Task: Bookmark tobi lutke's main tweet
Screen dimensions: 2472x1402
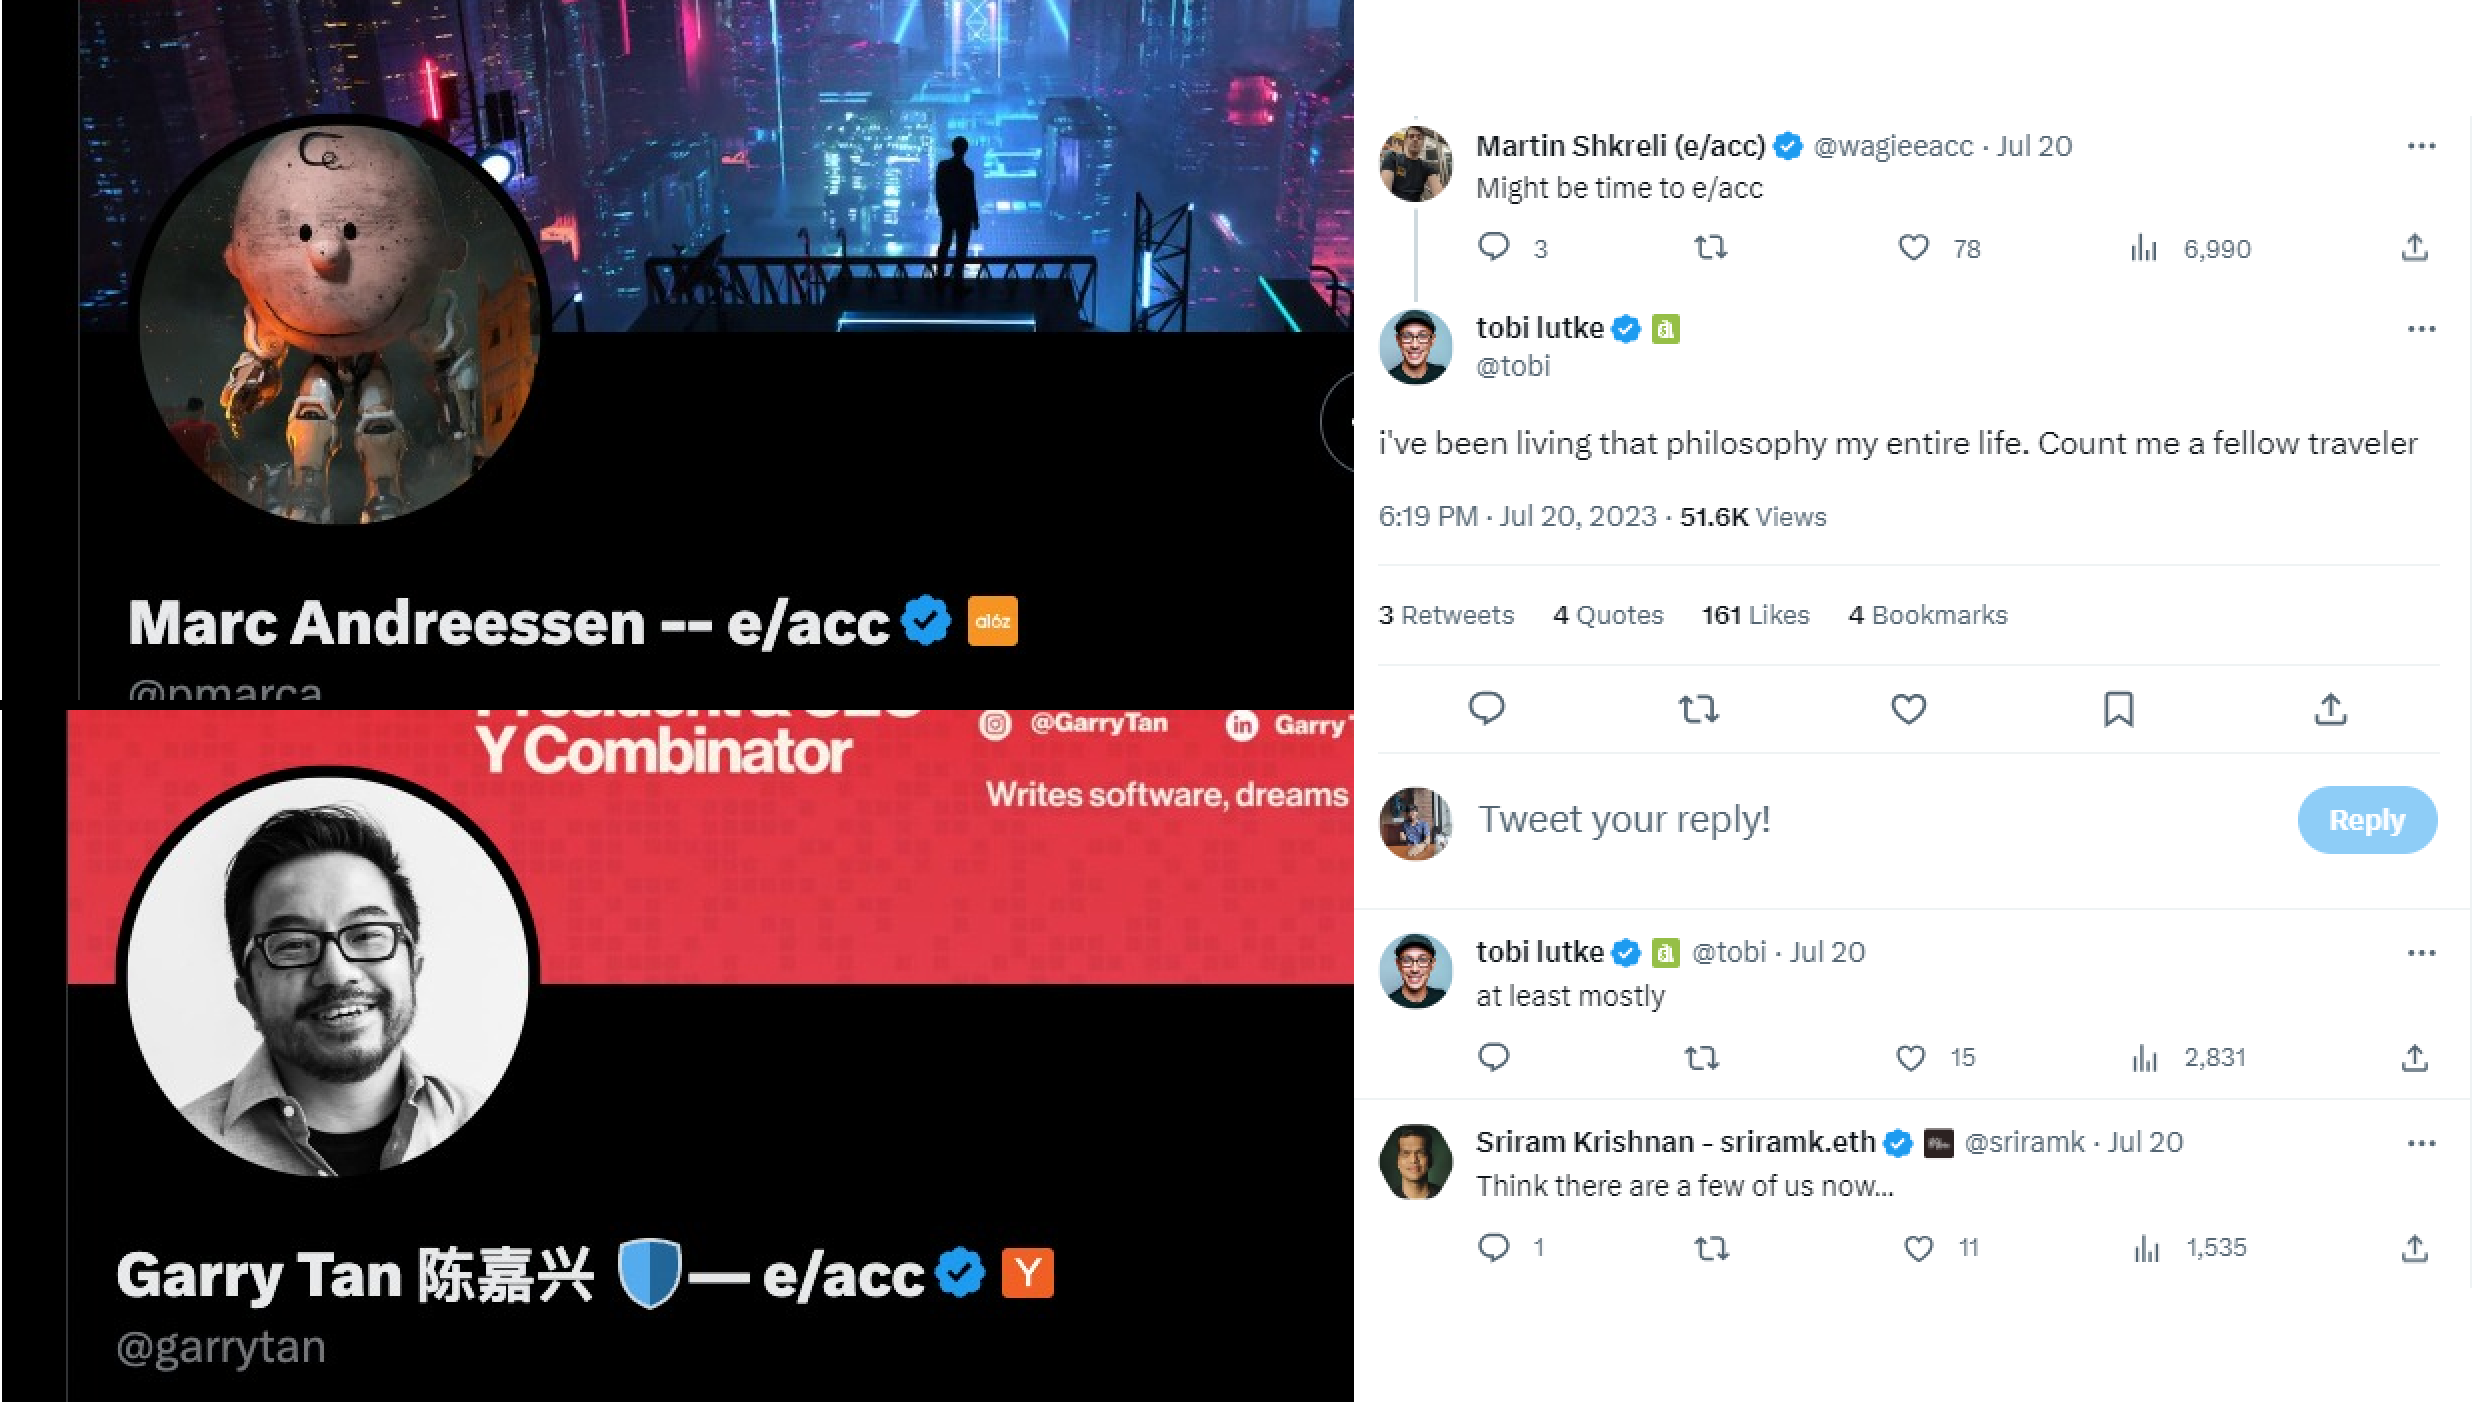Action: tap(2119, 709)
